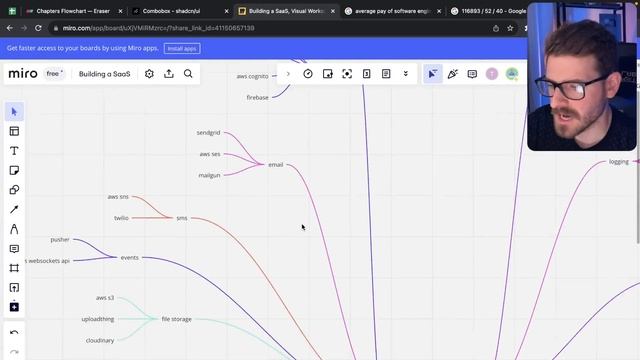
Task: Select the Pen drawing tool
Action: (14, 229)
